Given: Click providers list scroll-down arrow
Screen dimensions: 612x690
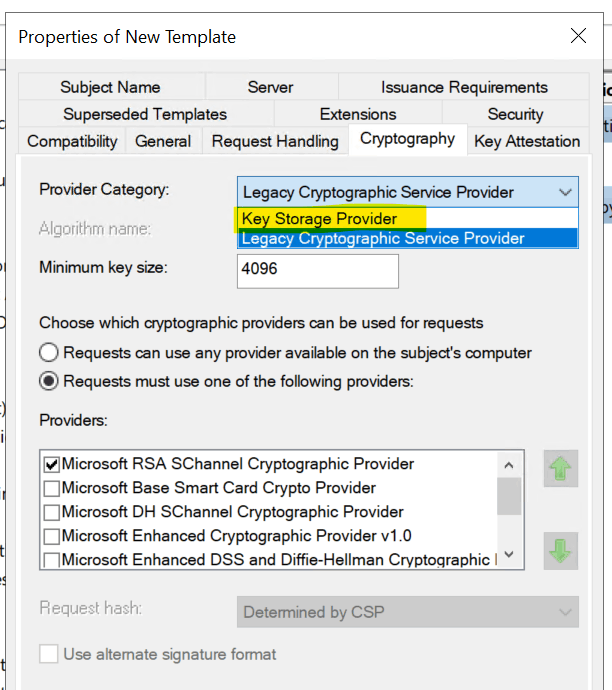Looking at the screenshot, I should (x=509, y=554).
